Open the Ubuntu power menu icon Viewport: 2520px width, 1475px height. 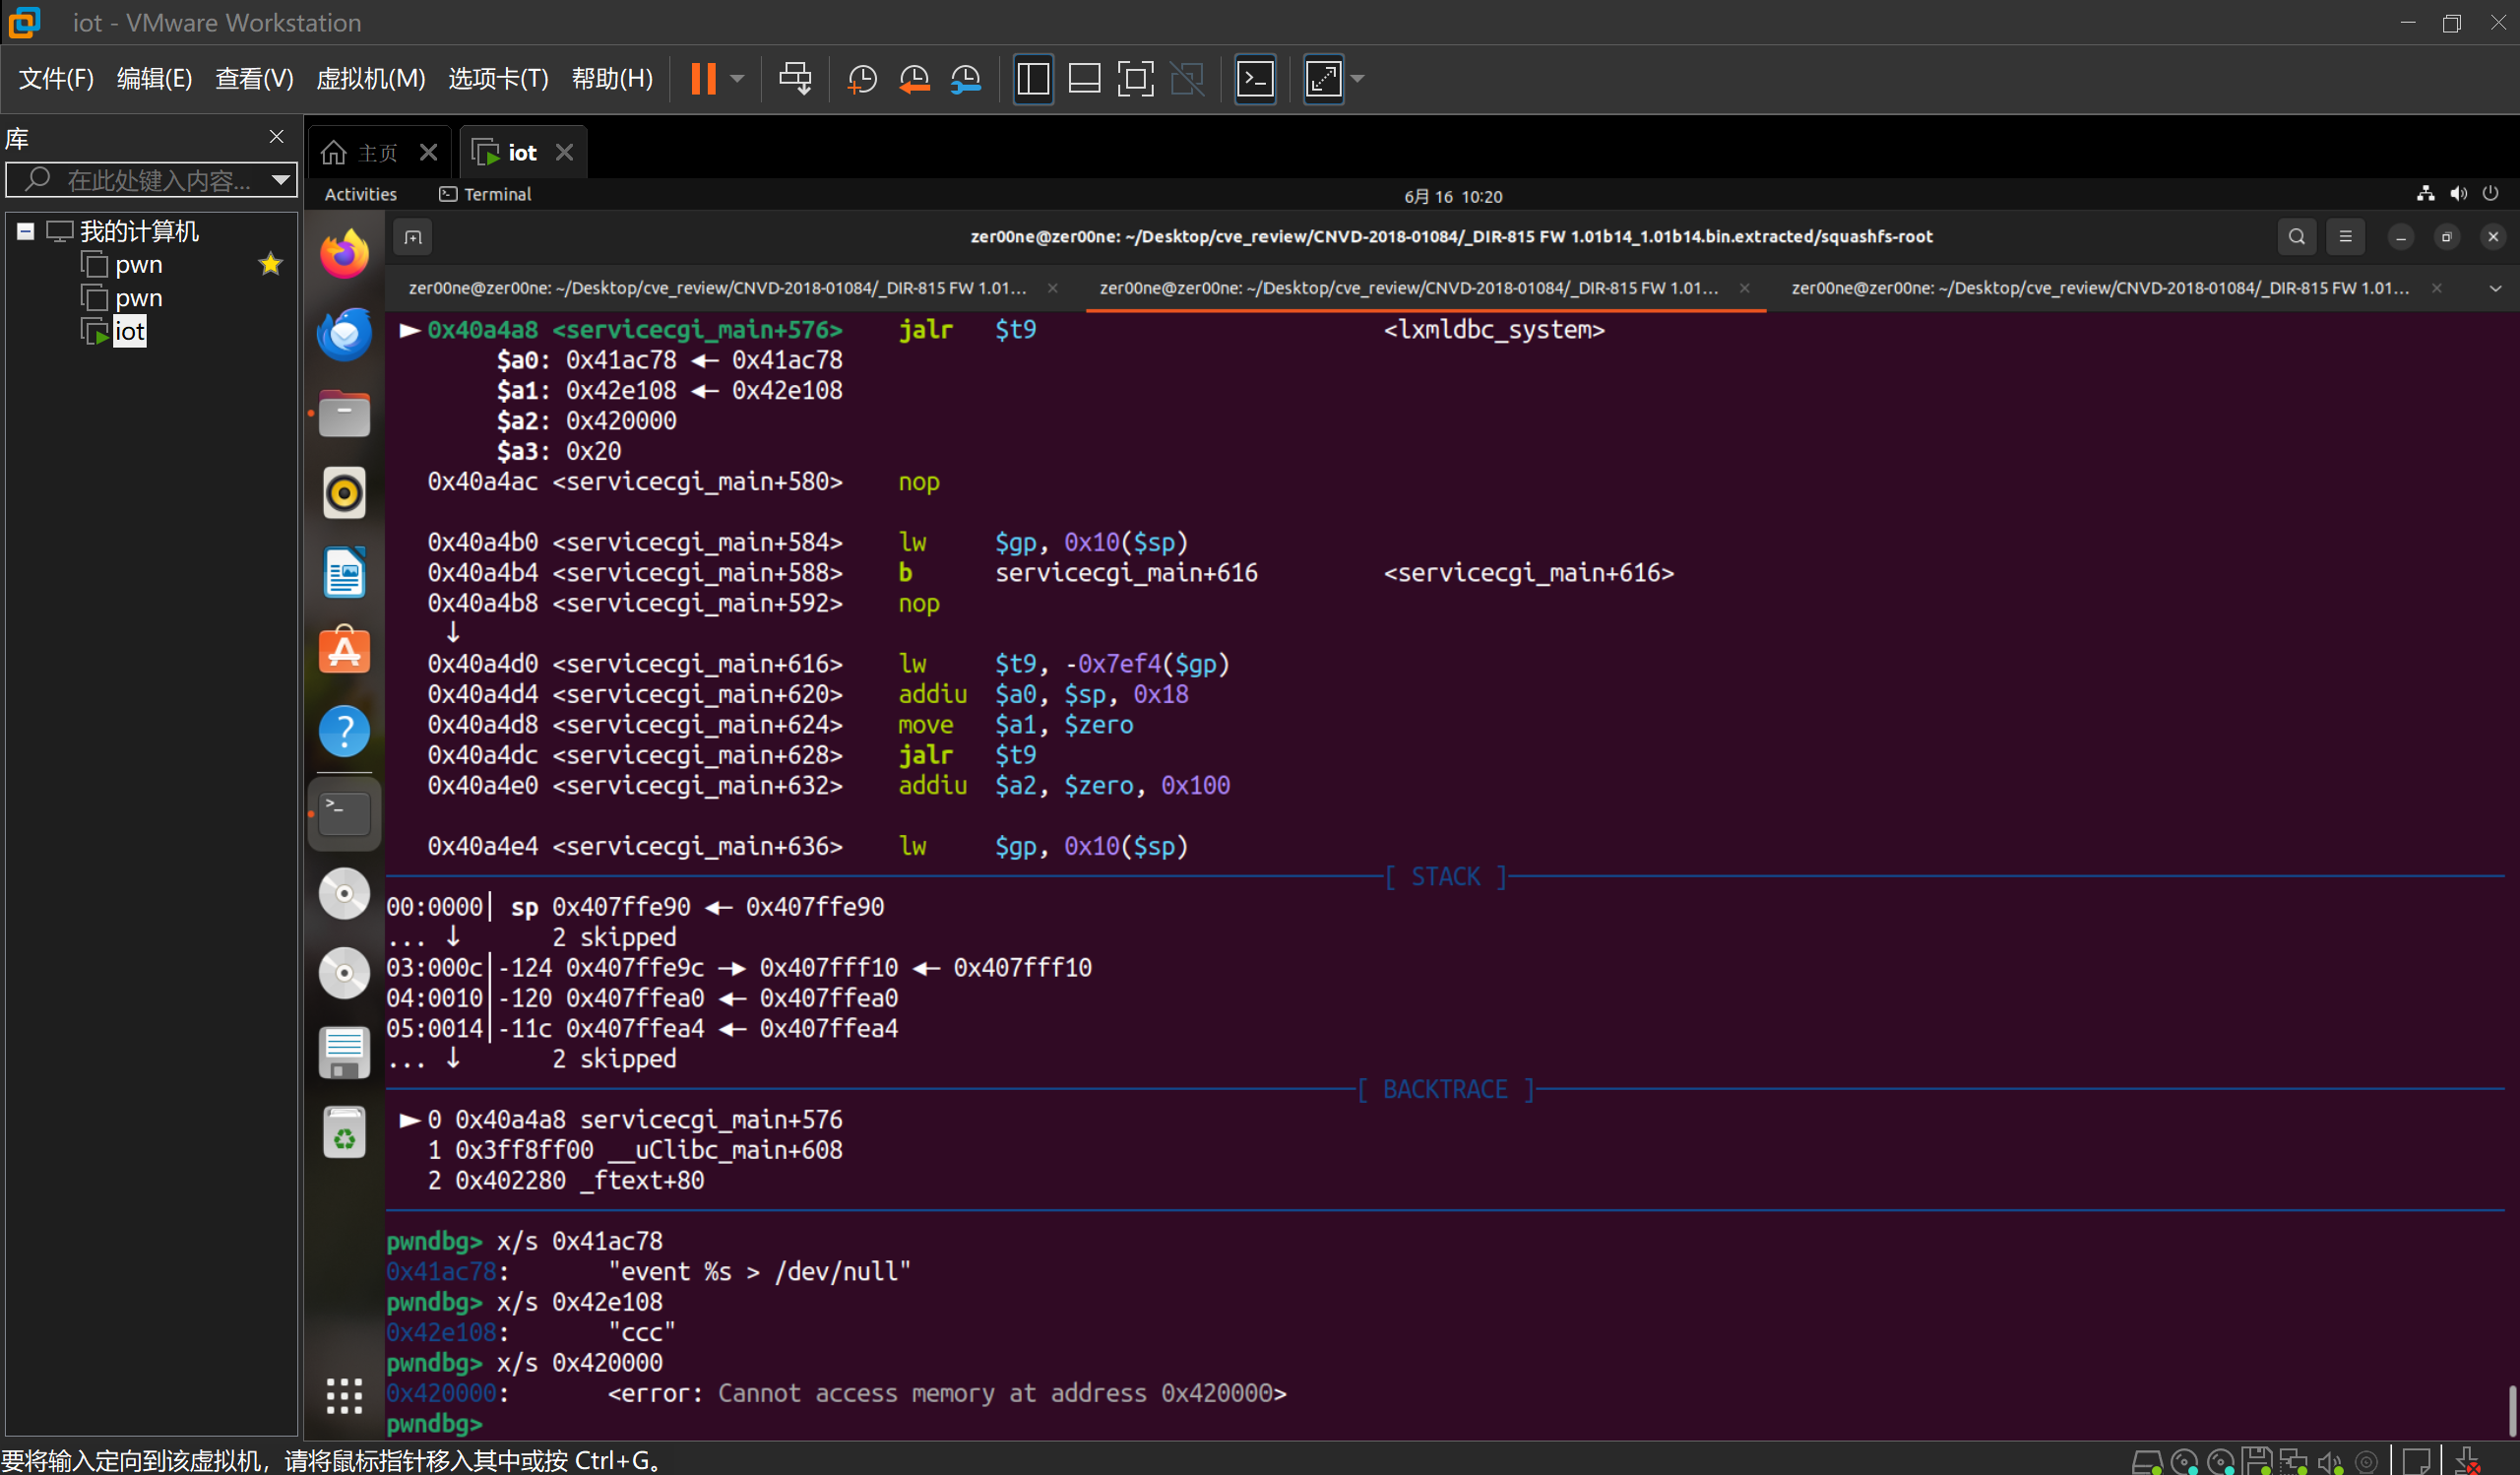(2491, 194)
